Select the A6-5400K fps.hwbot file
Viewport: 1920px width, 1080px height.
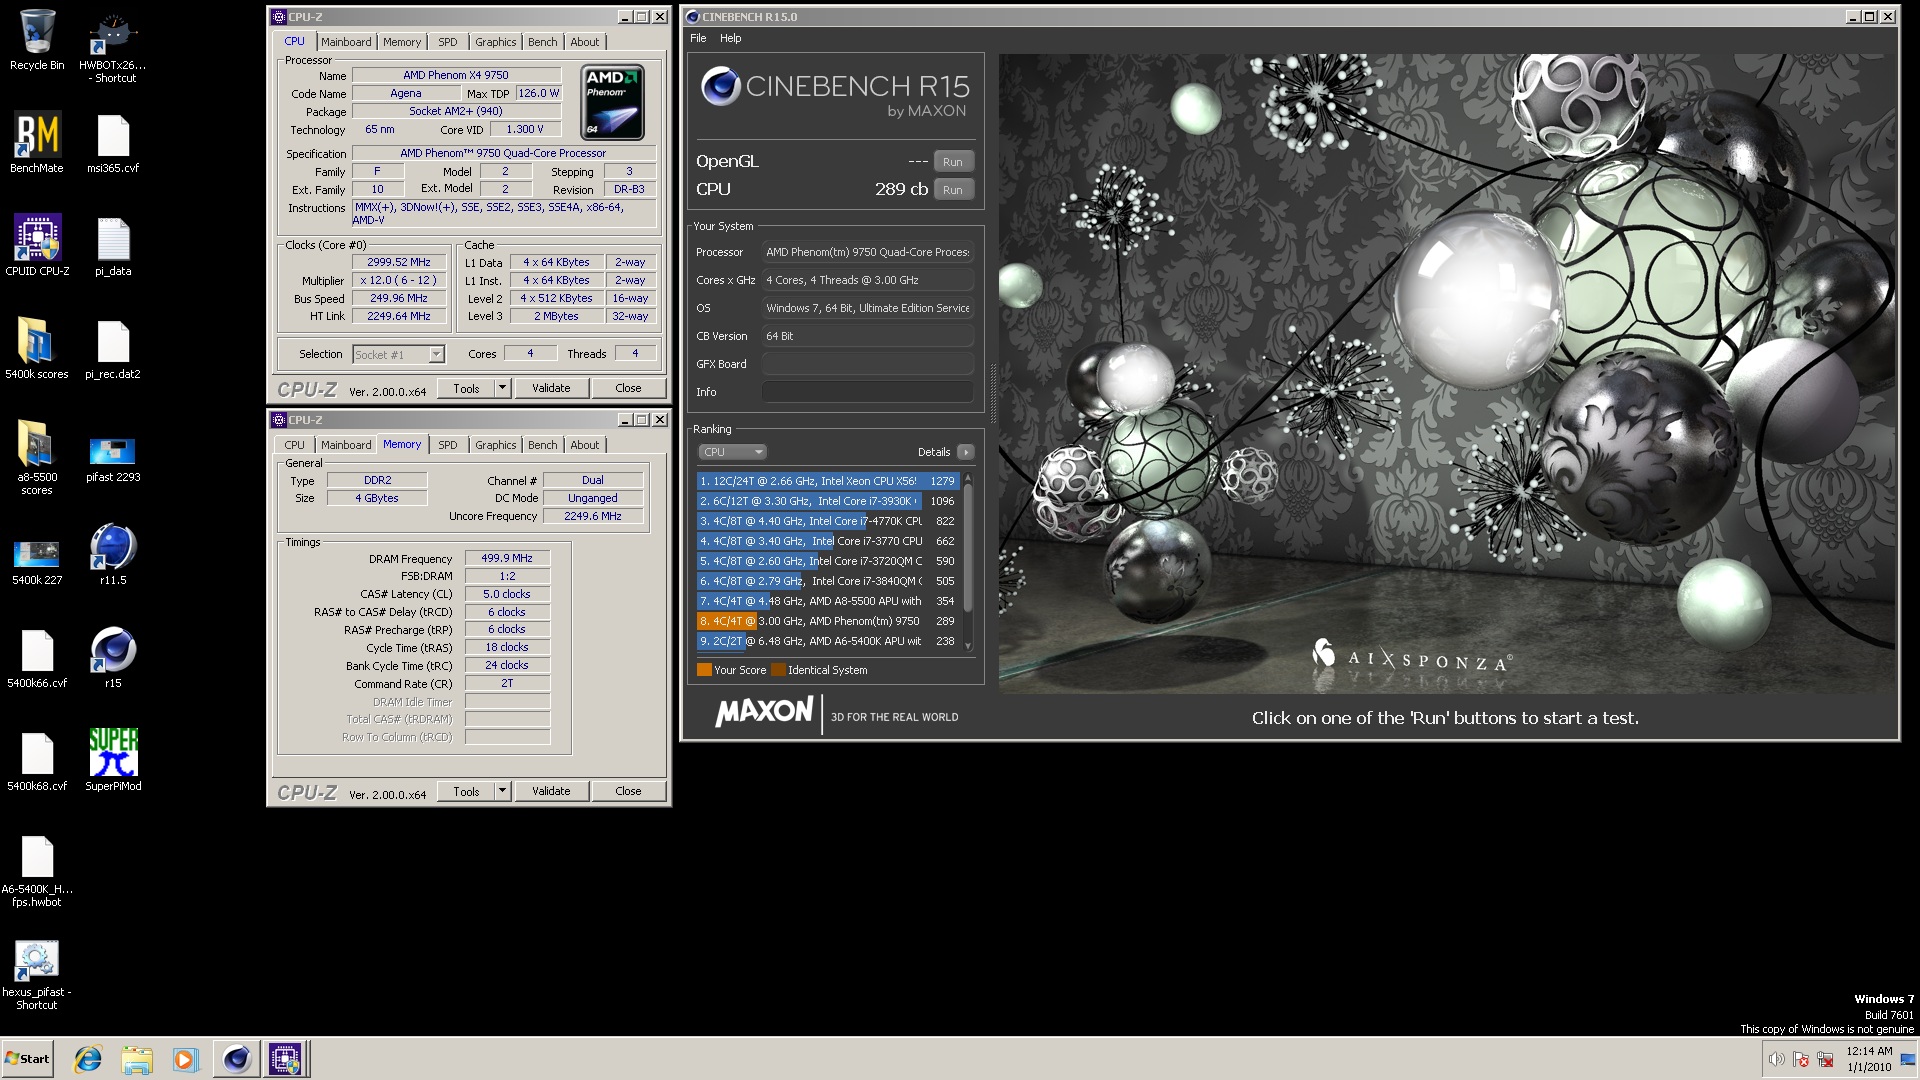click(x=37, y=870)
